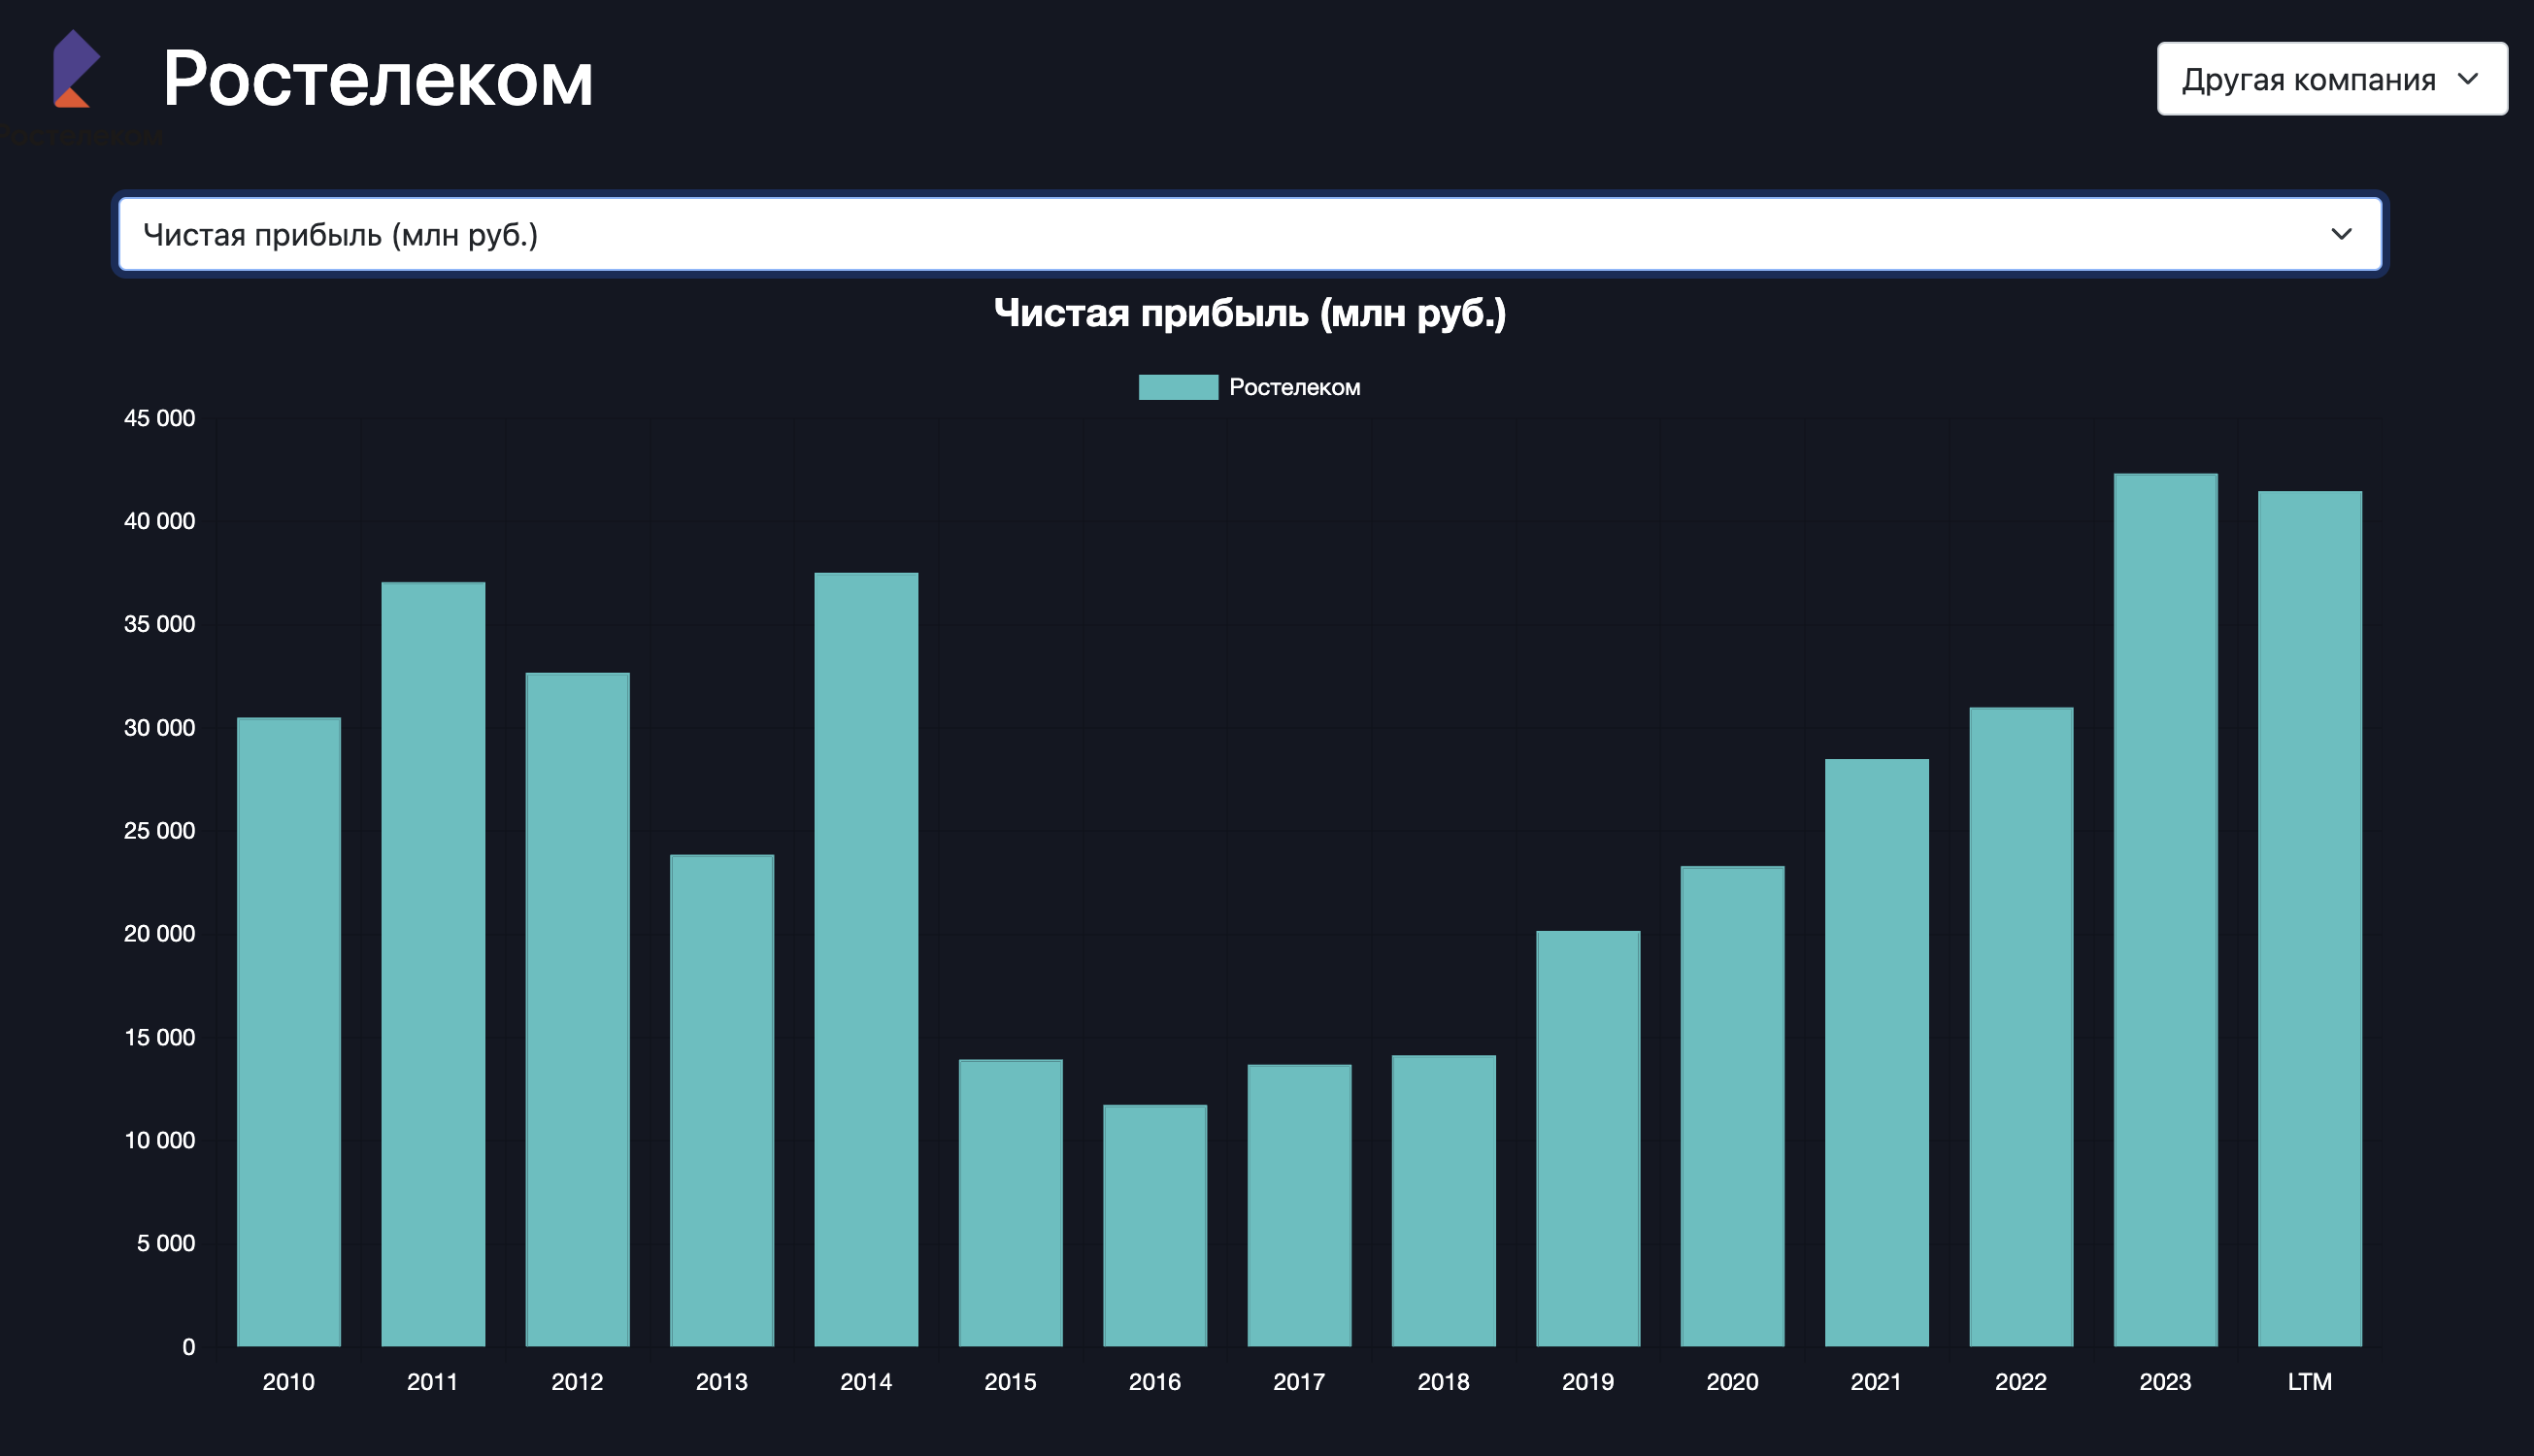Toggle the Ростелеком legend color swatch

pyautogui.click(x=1178, y=387)
